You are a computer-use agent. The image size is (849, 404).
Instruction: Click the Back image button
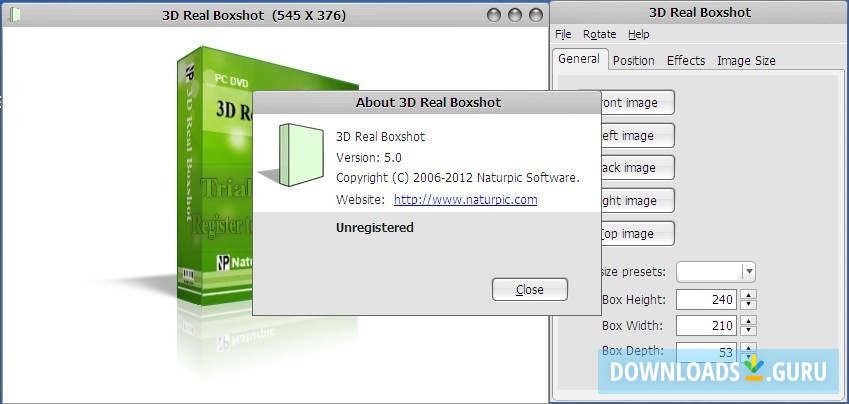(637, 168)
